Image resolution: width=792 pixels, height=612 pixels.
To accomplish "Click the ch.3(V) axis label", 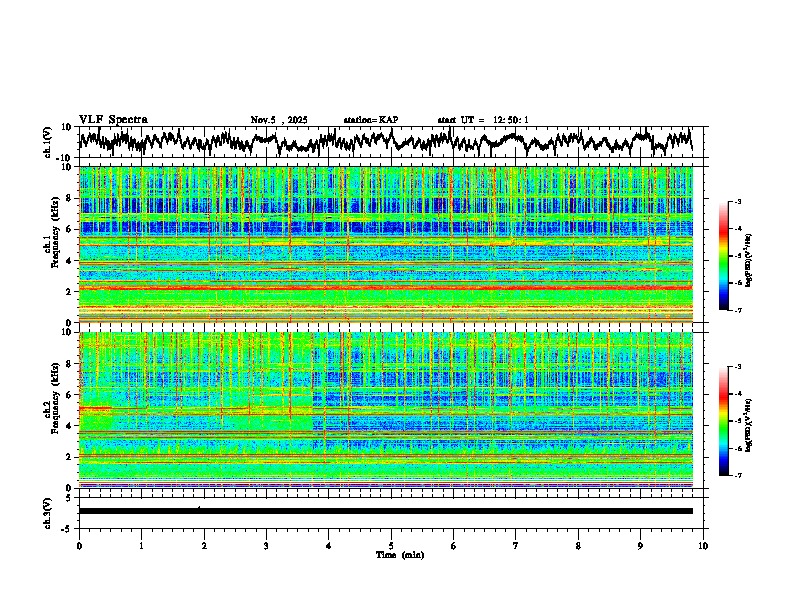I will (48, 513).
